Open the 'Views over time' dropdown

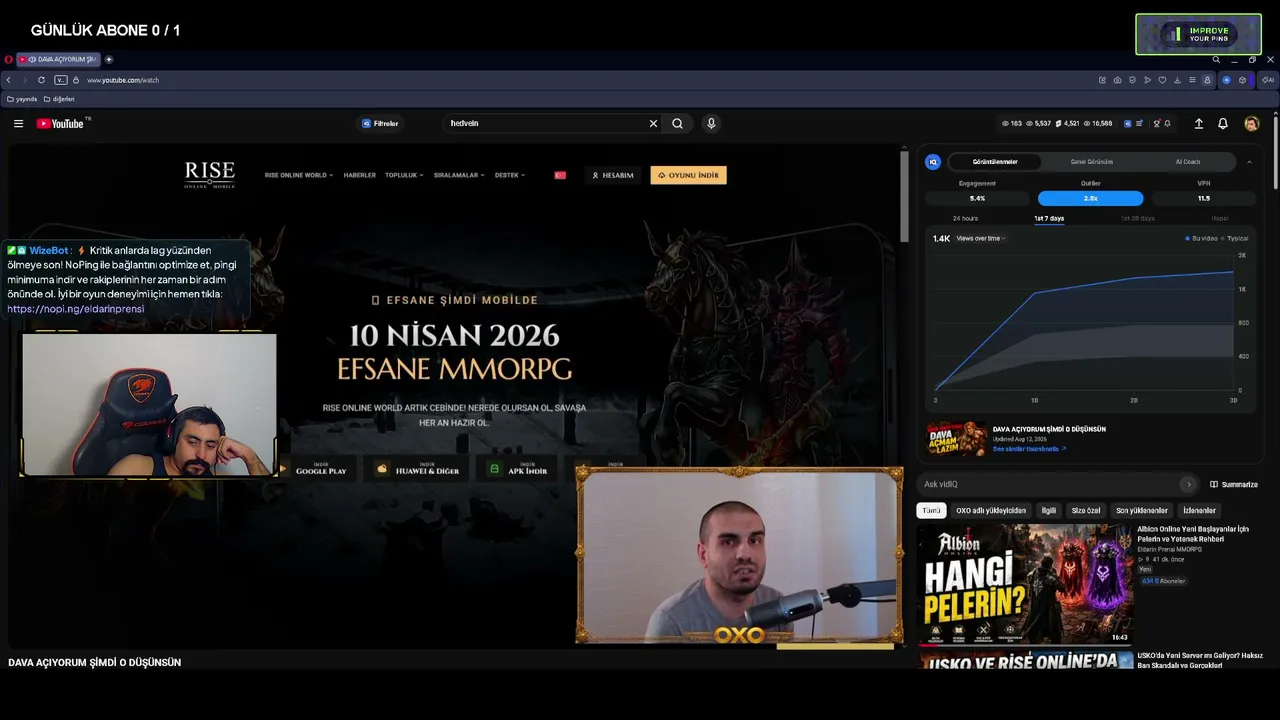pyautogui.click(x=981, y=238)
